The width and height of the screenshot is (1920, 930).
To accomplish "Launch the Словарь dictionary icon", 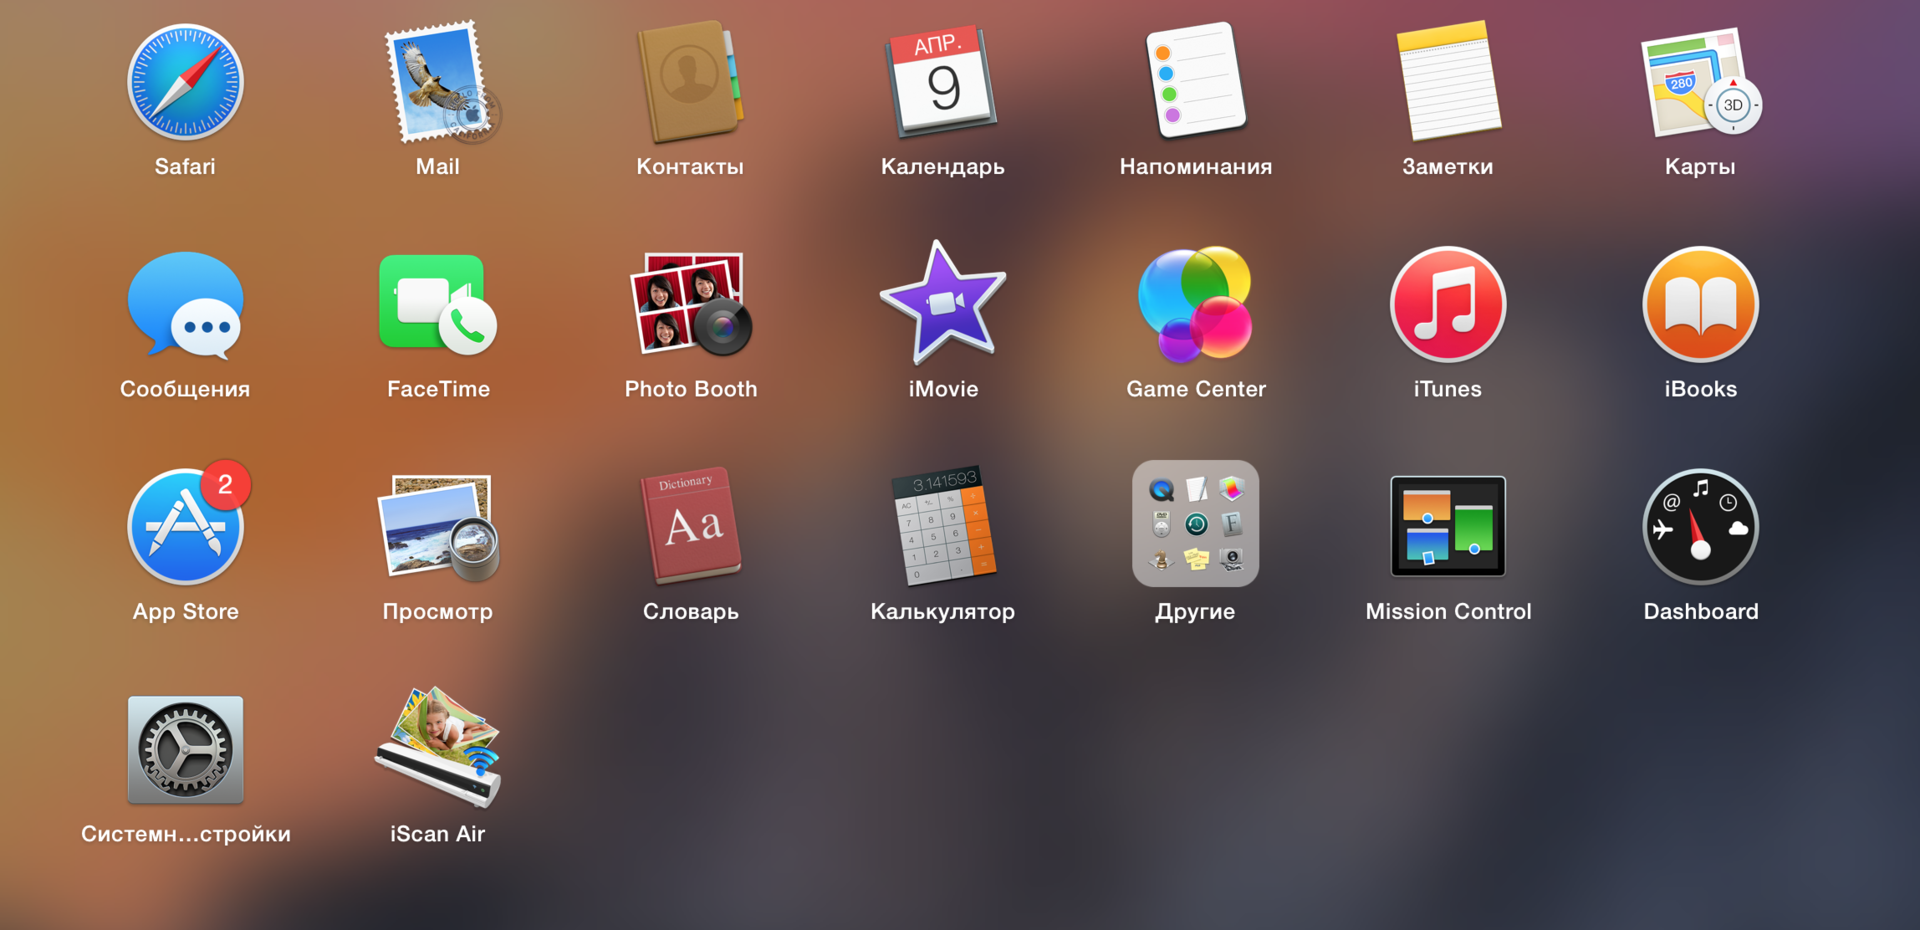I will (690, 525).
